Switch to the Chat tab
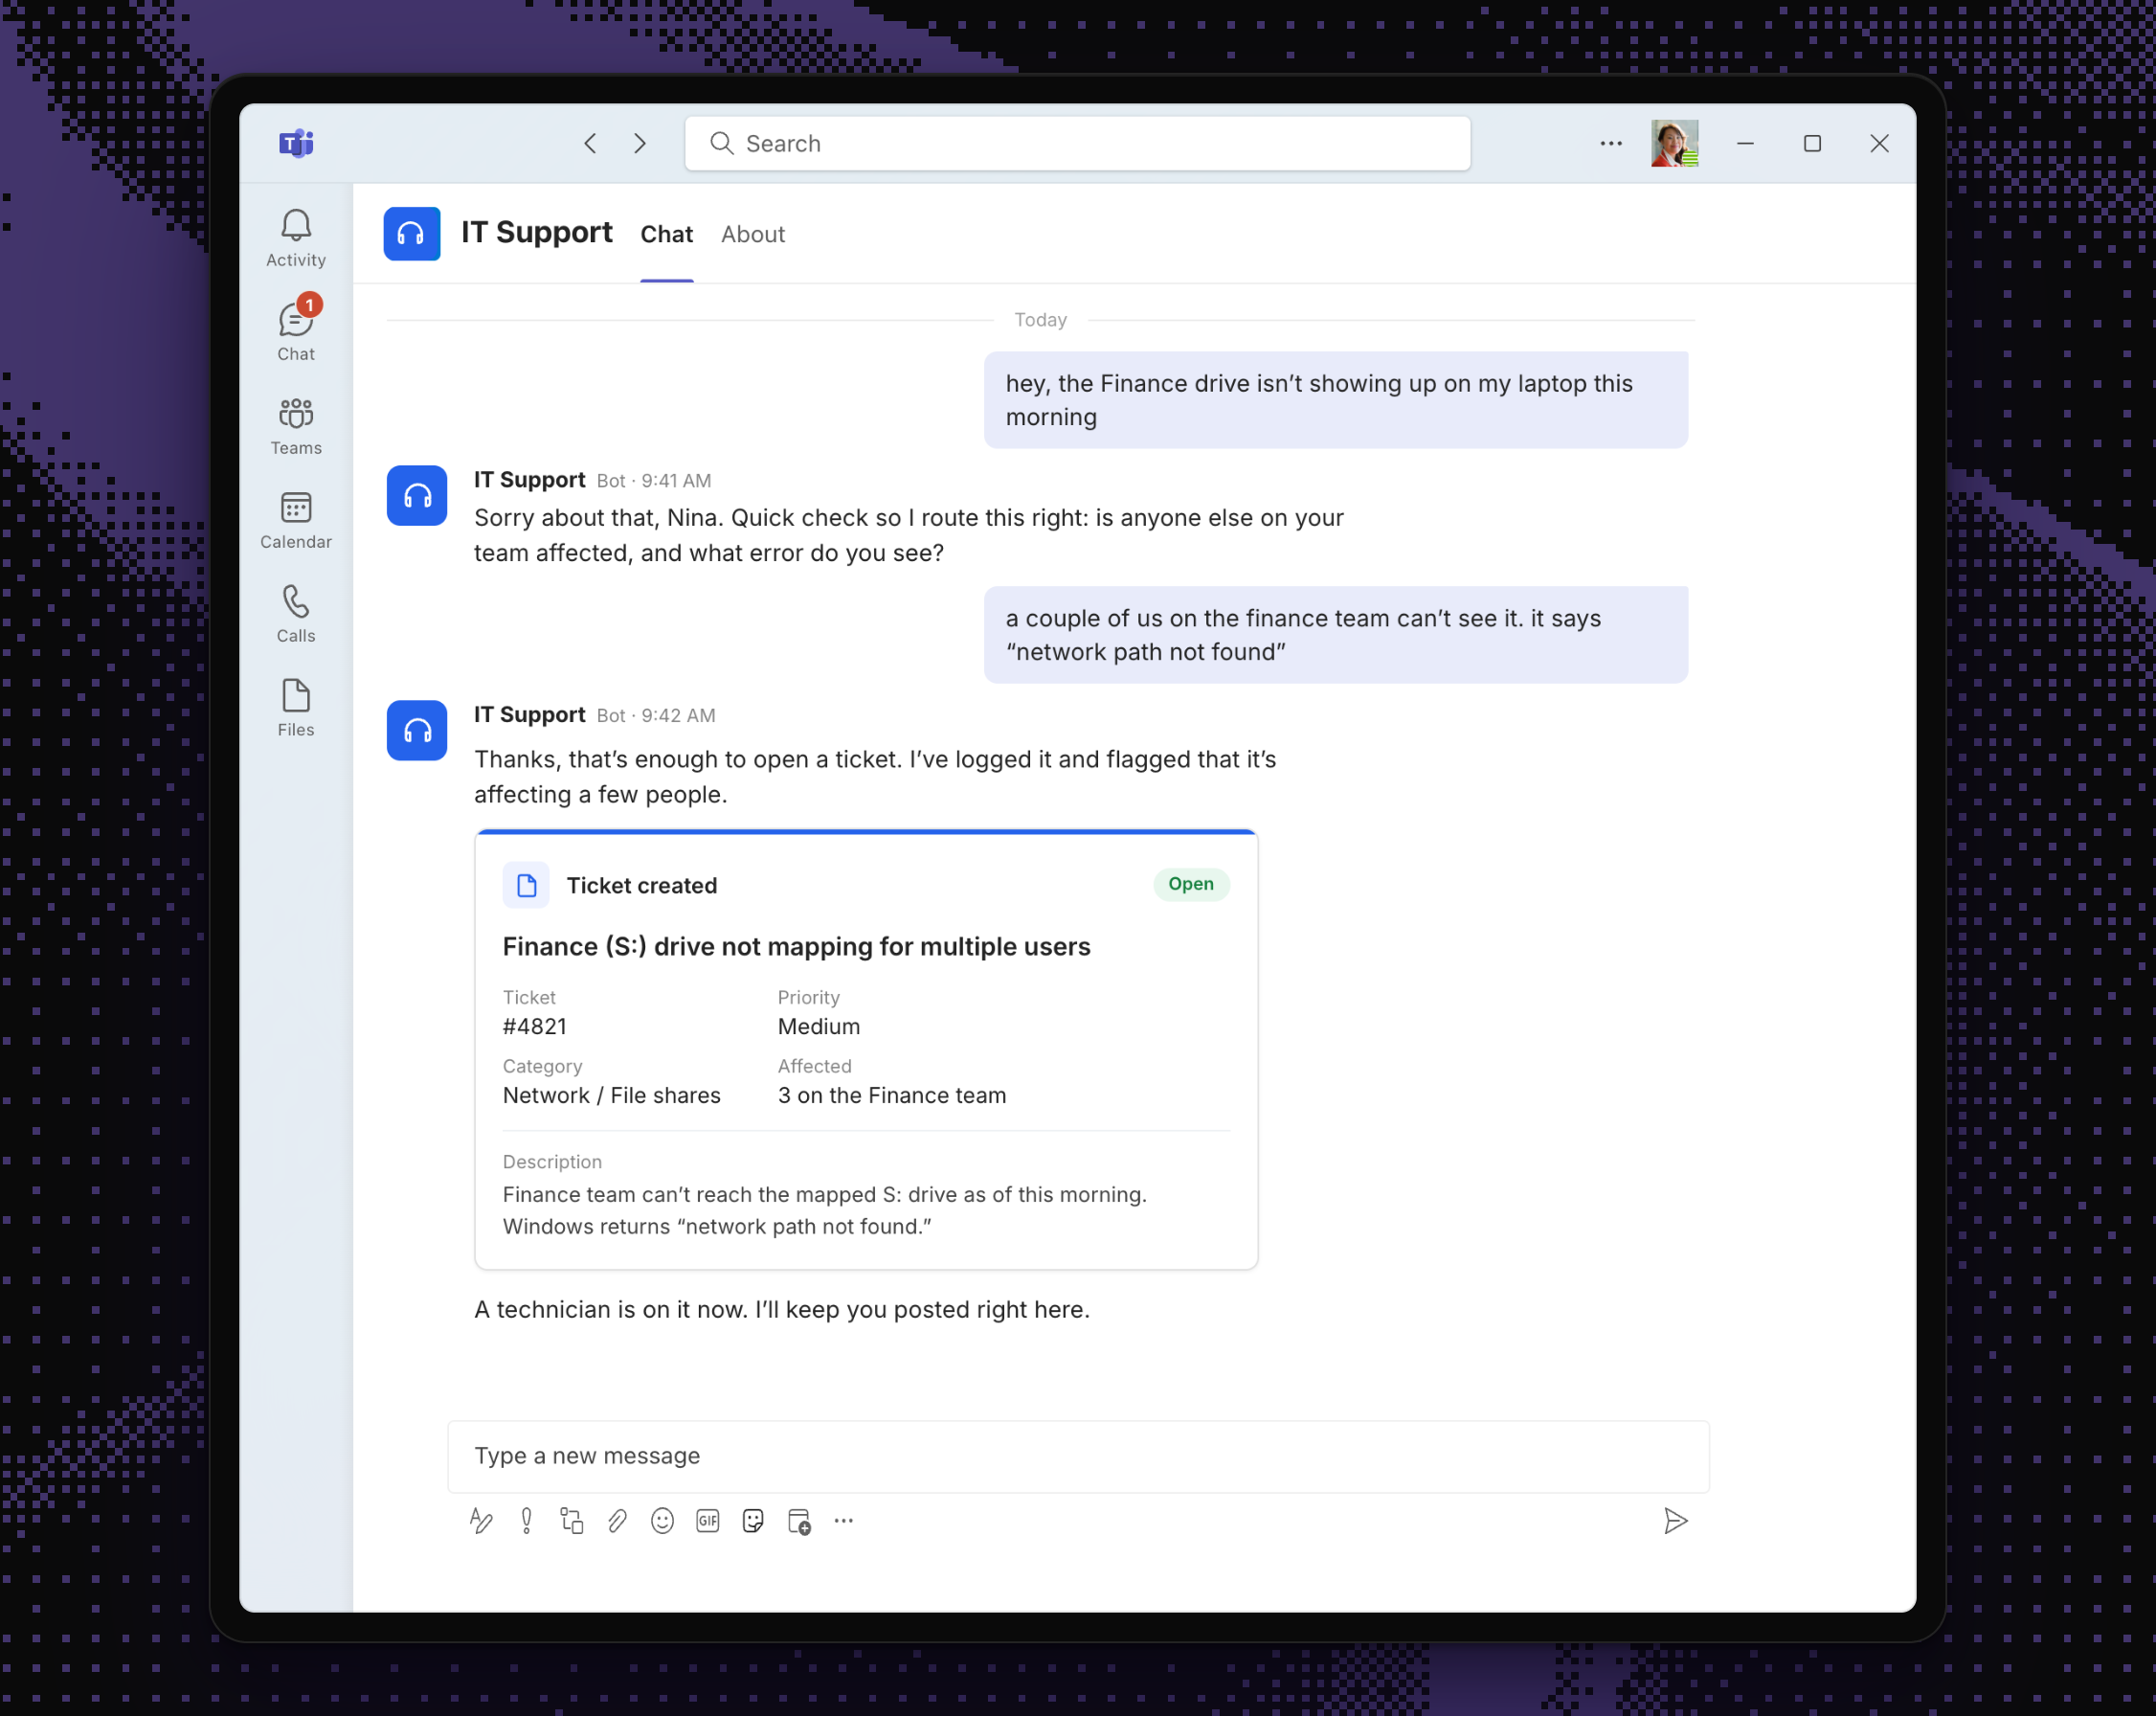 point(666,234)
